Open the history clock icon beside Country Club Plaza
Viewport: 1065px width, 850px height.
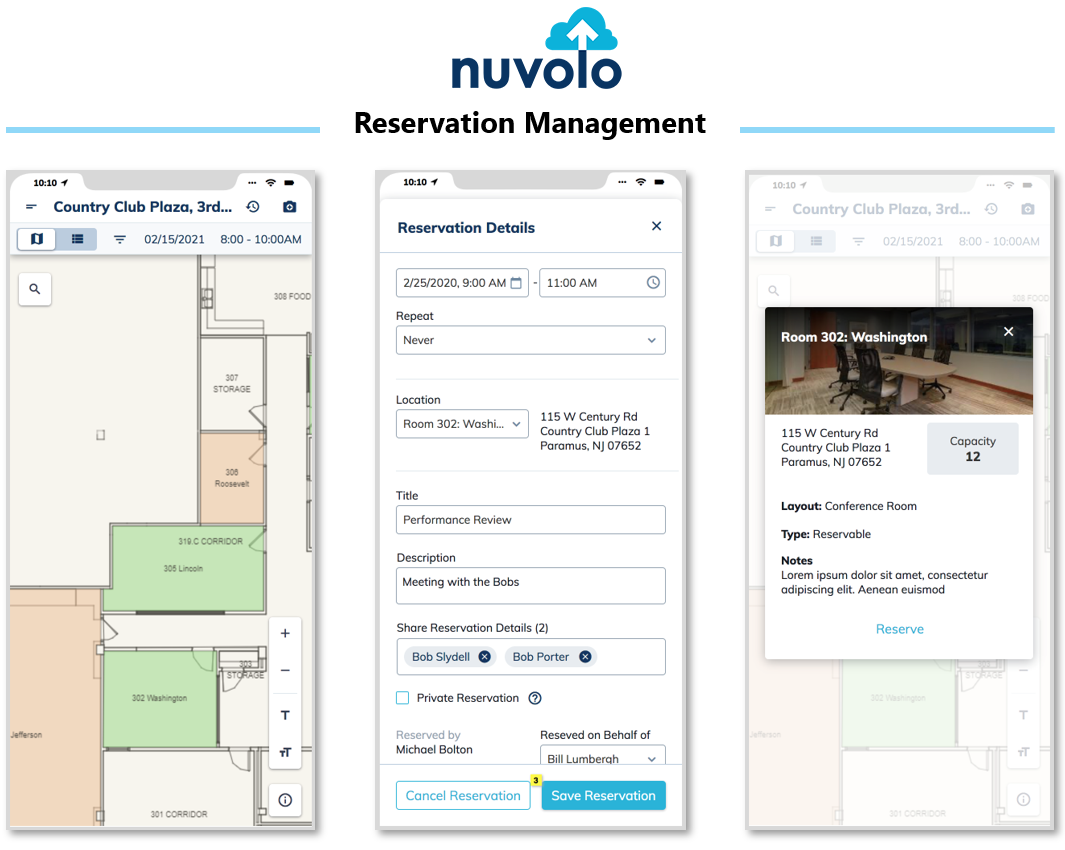[253, 207]
